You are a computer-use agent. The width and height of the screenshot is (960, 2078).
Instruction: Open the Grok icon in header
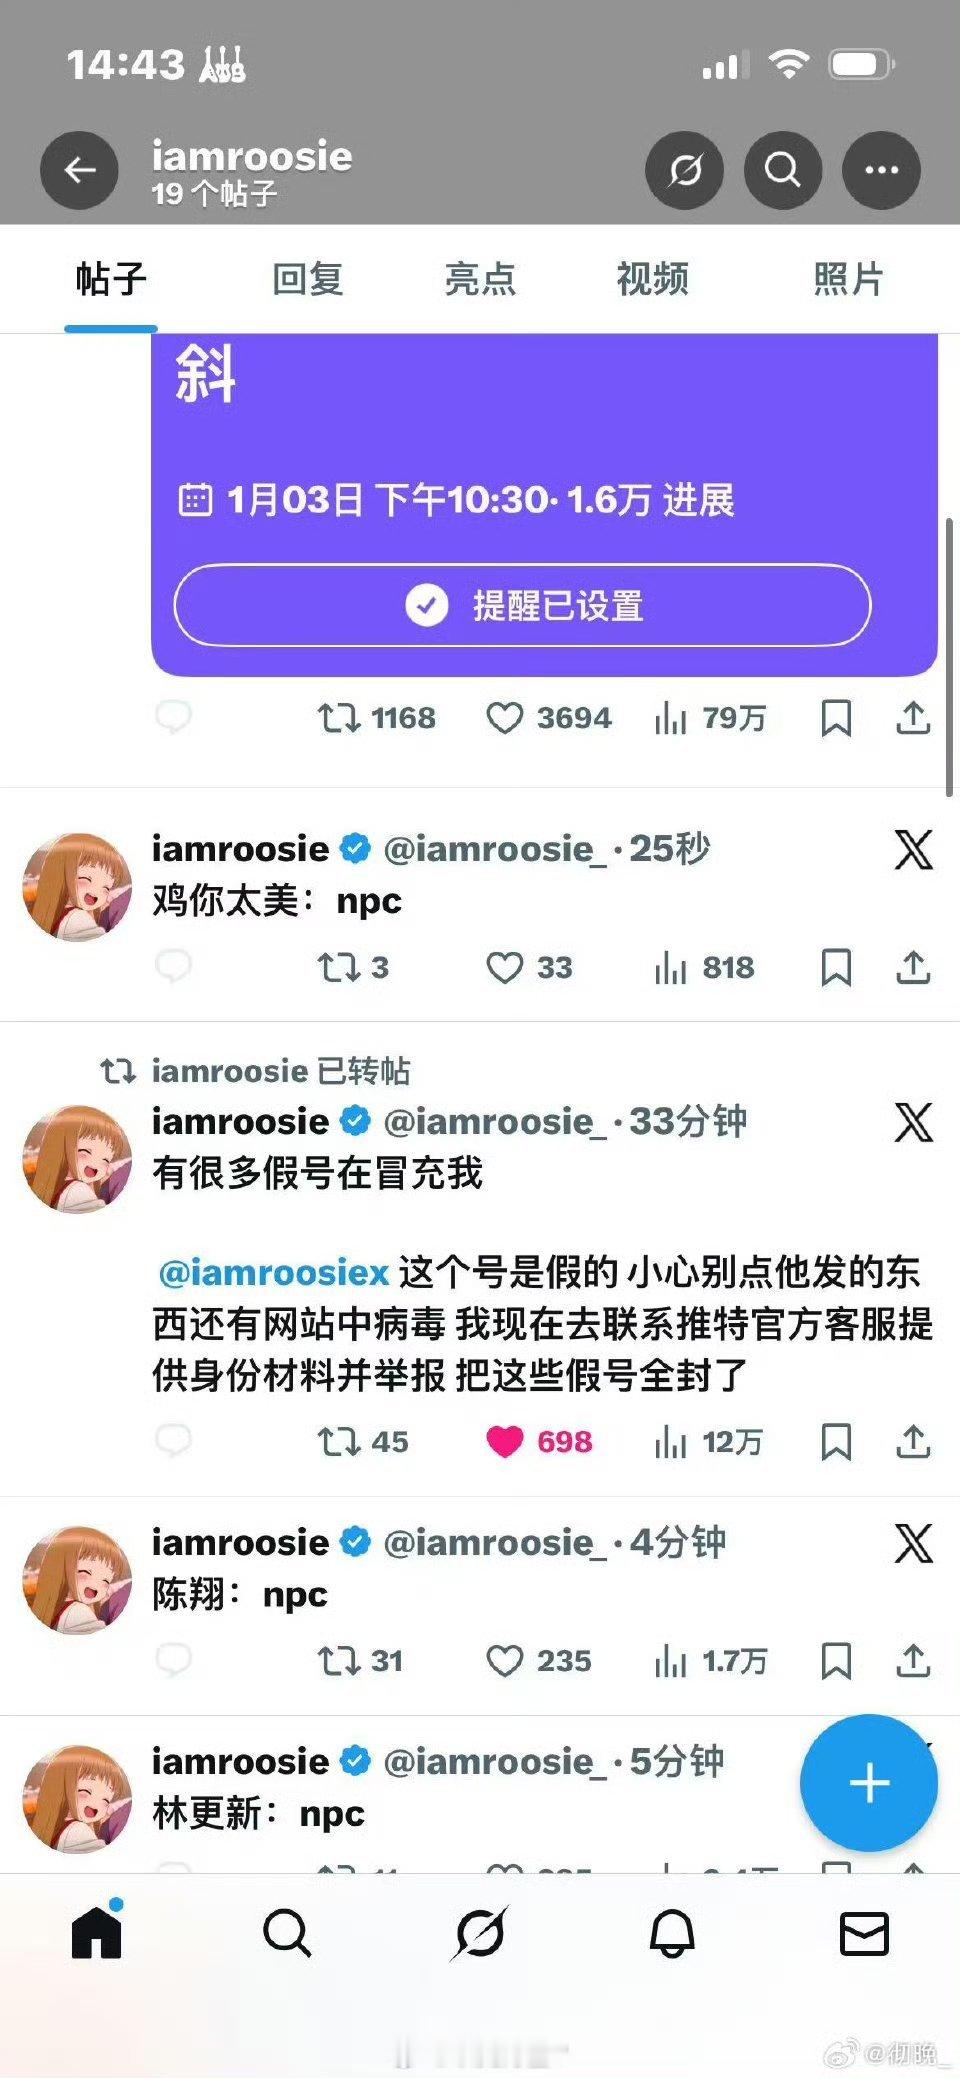pos(685,170)
